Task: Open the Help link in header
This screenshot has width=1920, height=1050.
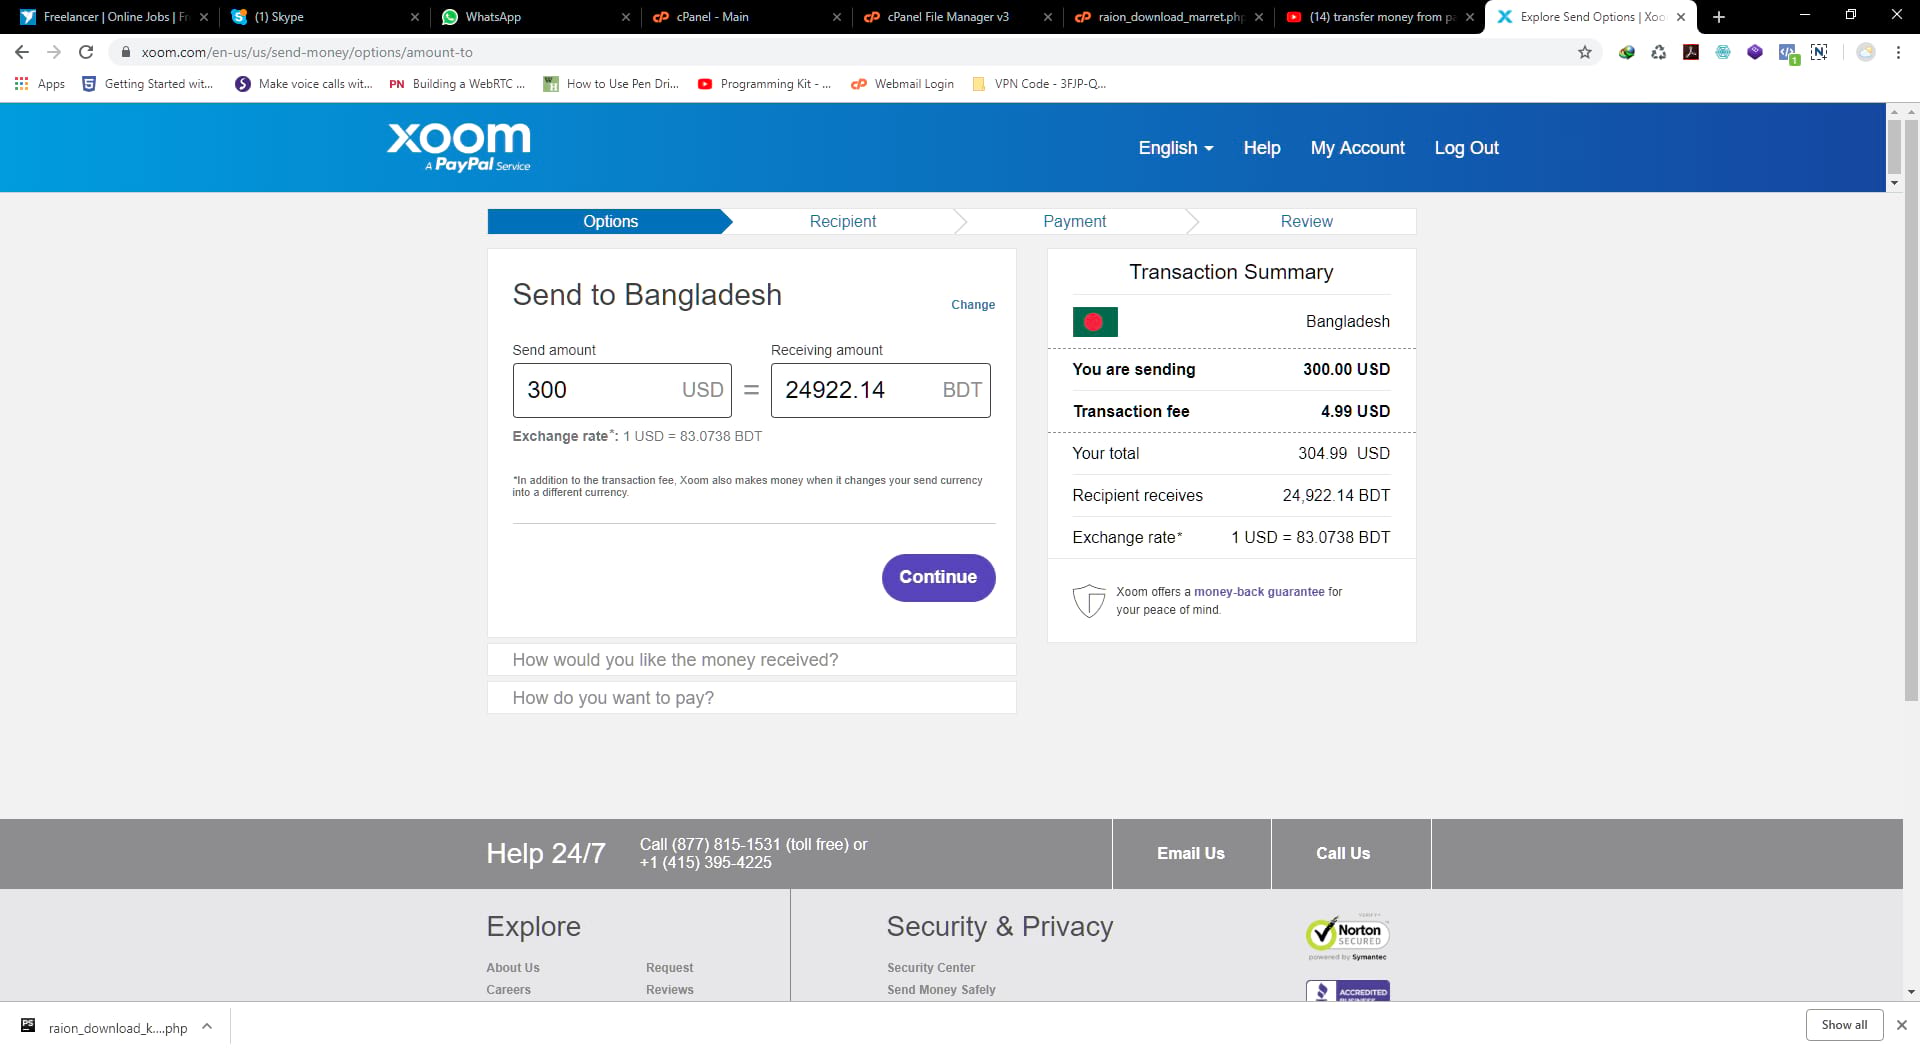Action: click(x=1262, y=148)
